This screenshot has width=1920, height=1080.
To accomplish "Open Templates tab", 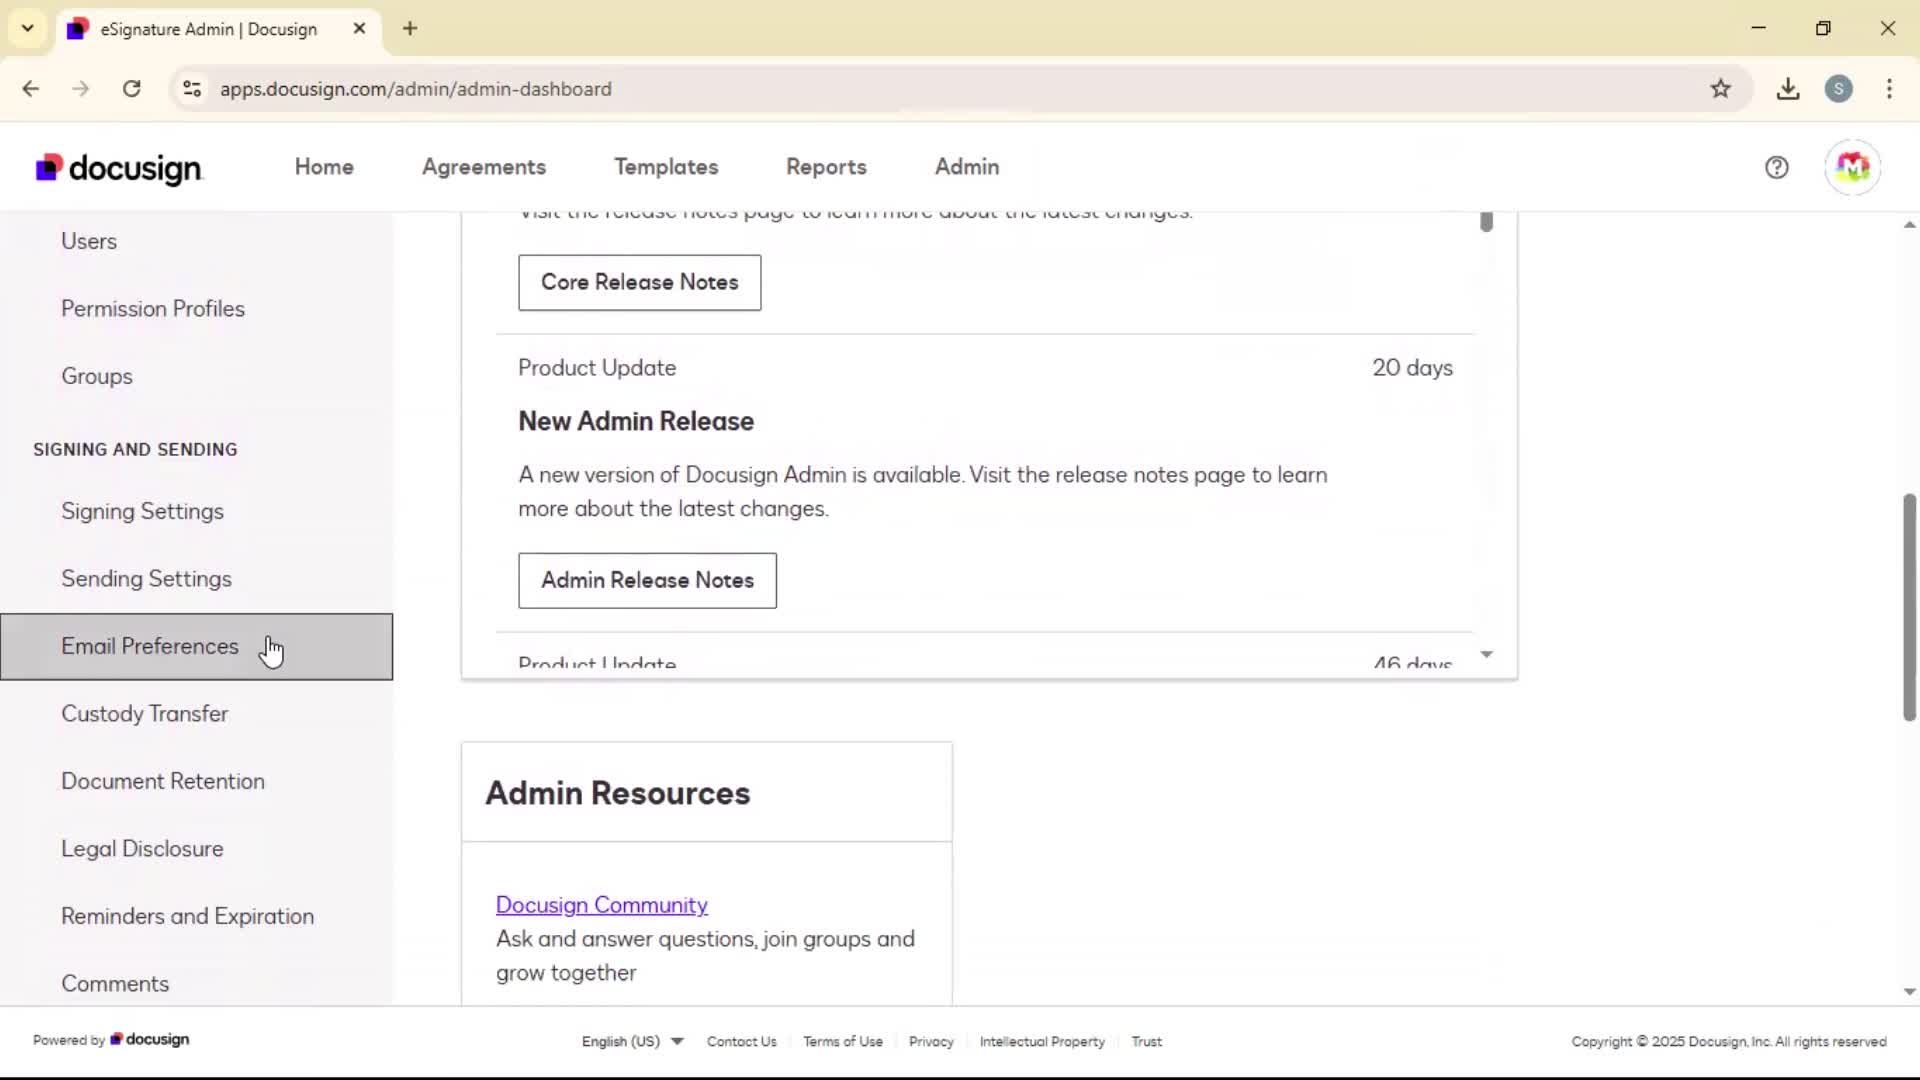I will tap(666, 167).
